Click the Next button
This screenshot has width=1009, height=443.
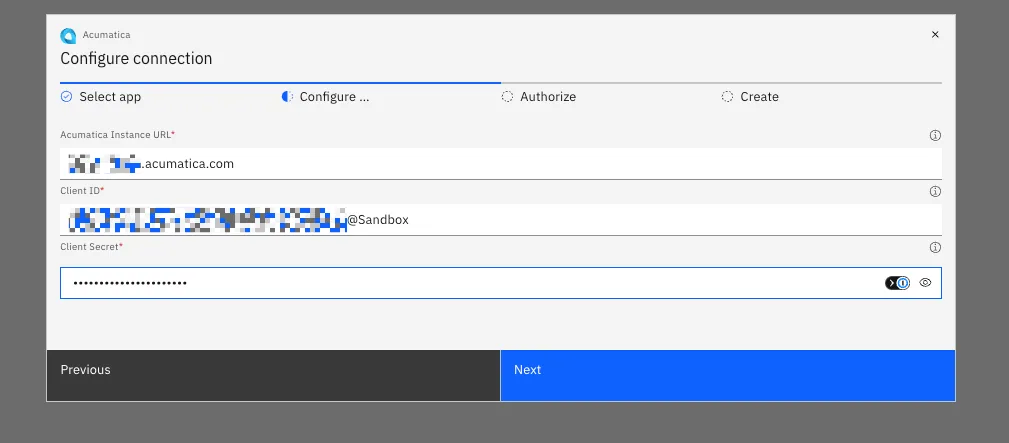coord(728,375)
